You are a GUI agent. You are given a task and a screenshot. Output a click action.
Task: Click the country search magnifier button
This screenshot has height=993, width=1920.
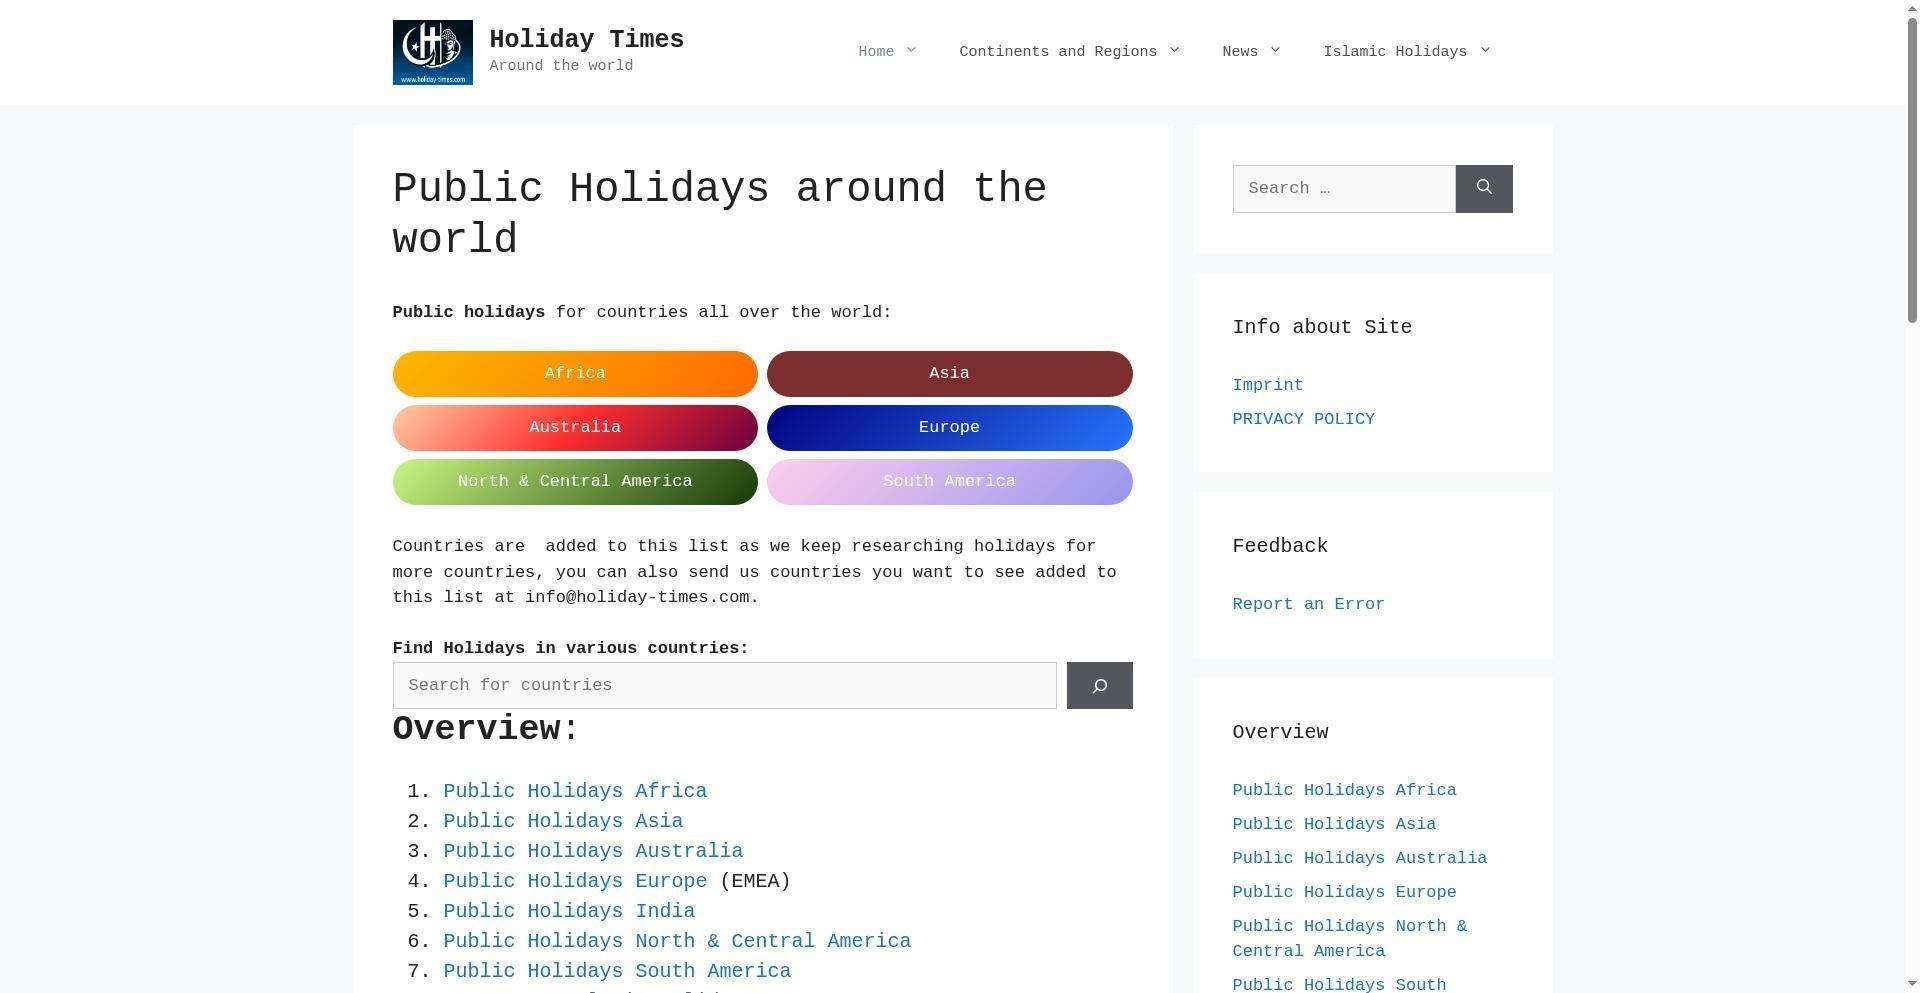click(1099, 685)
